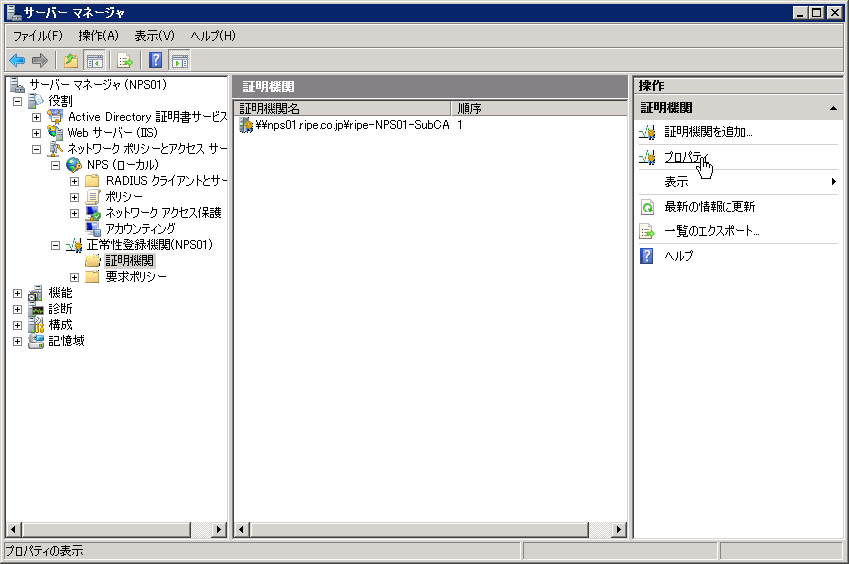849x564 pixels.
Task: Select アカウンティング tree item
Action: (x=140, y=228)
